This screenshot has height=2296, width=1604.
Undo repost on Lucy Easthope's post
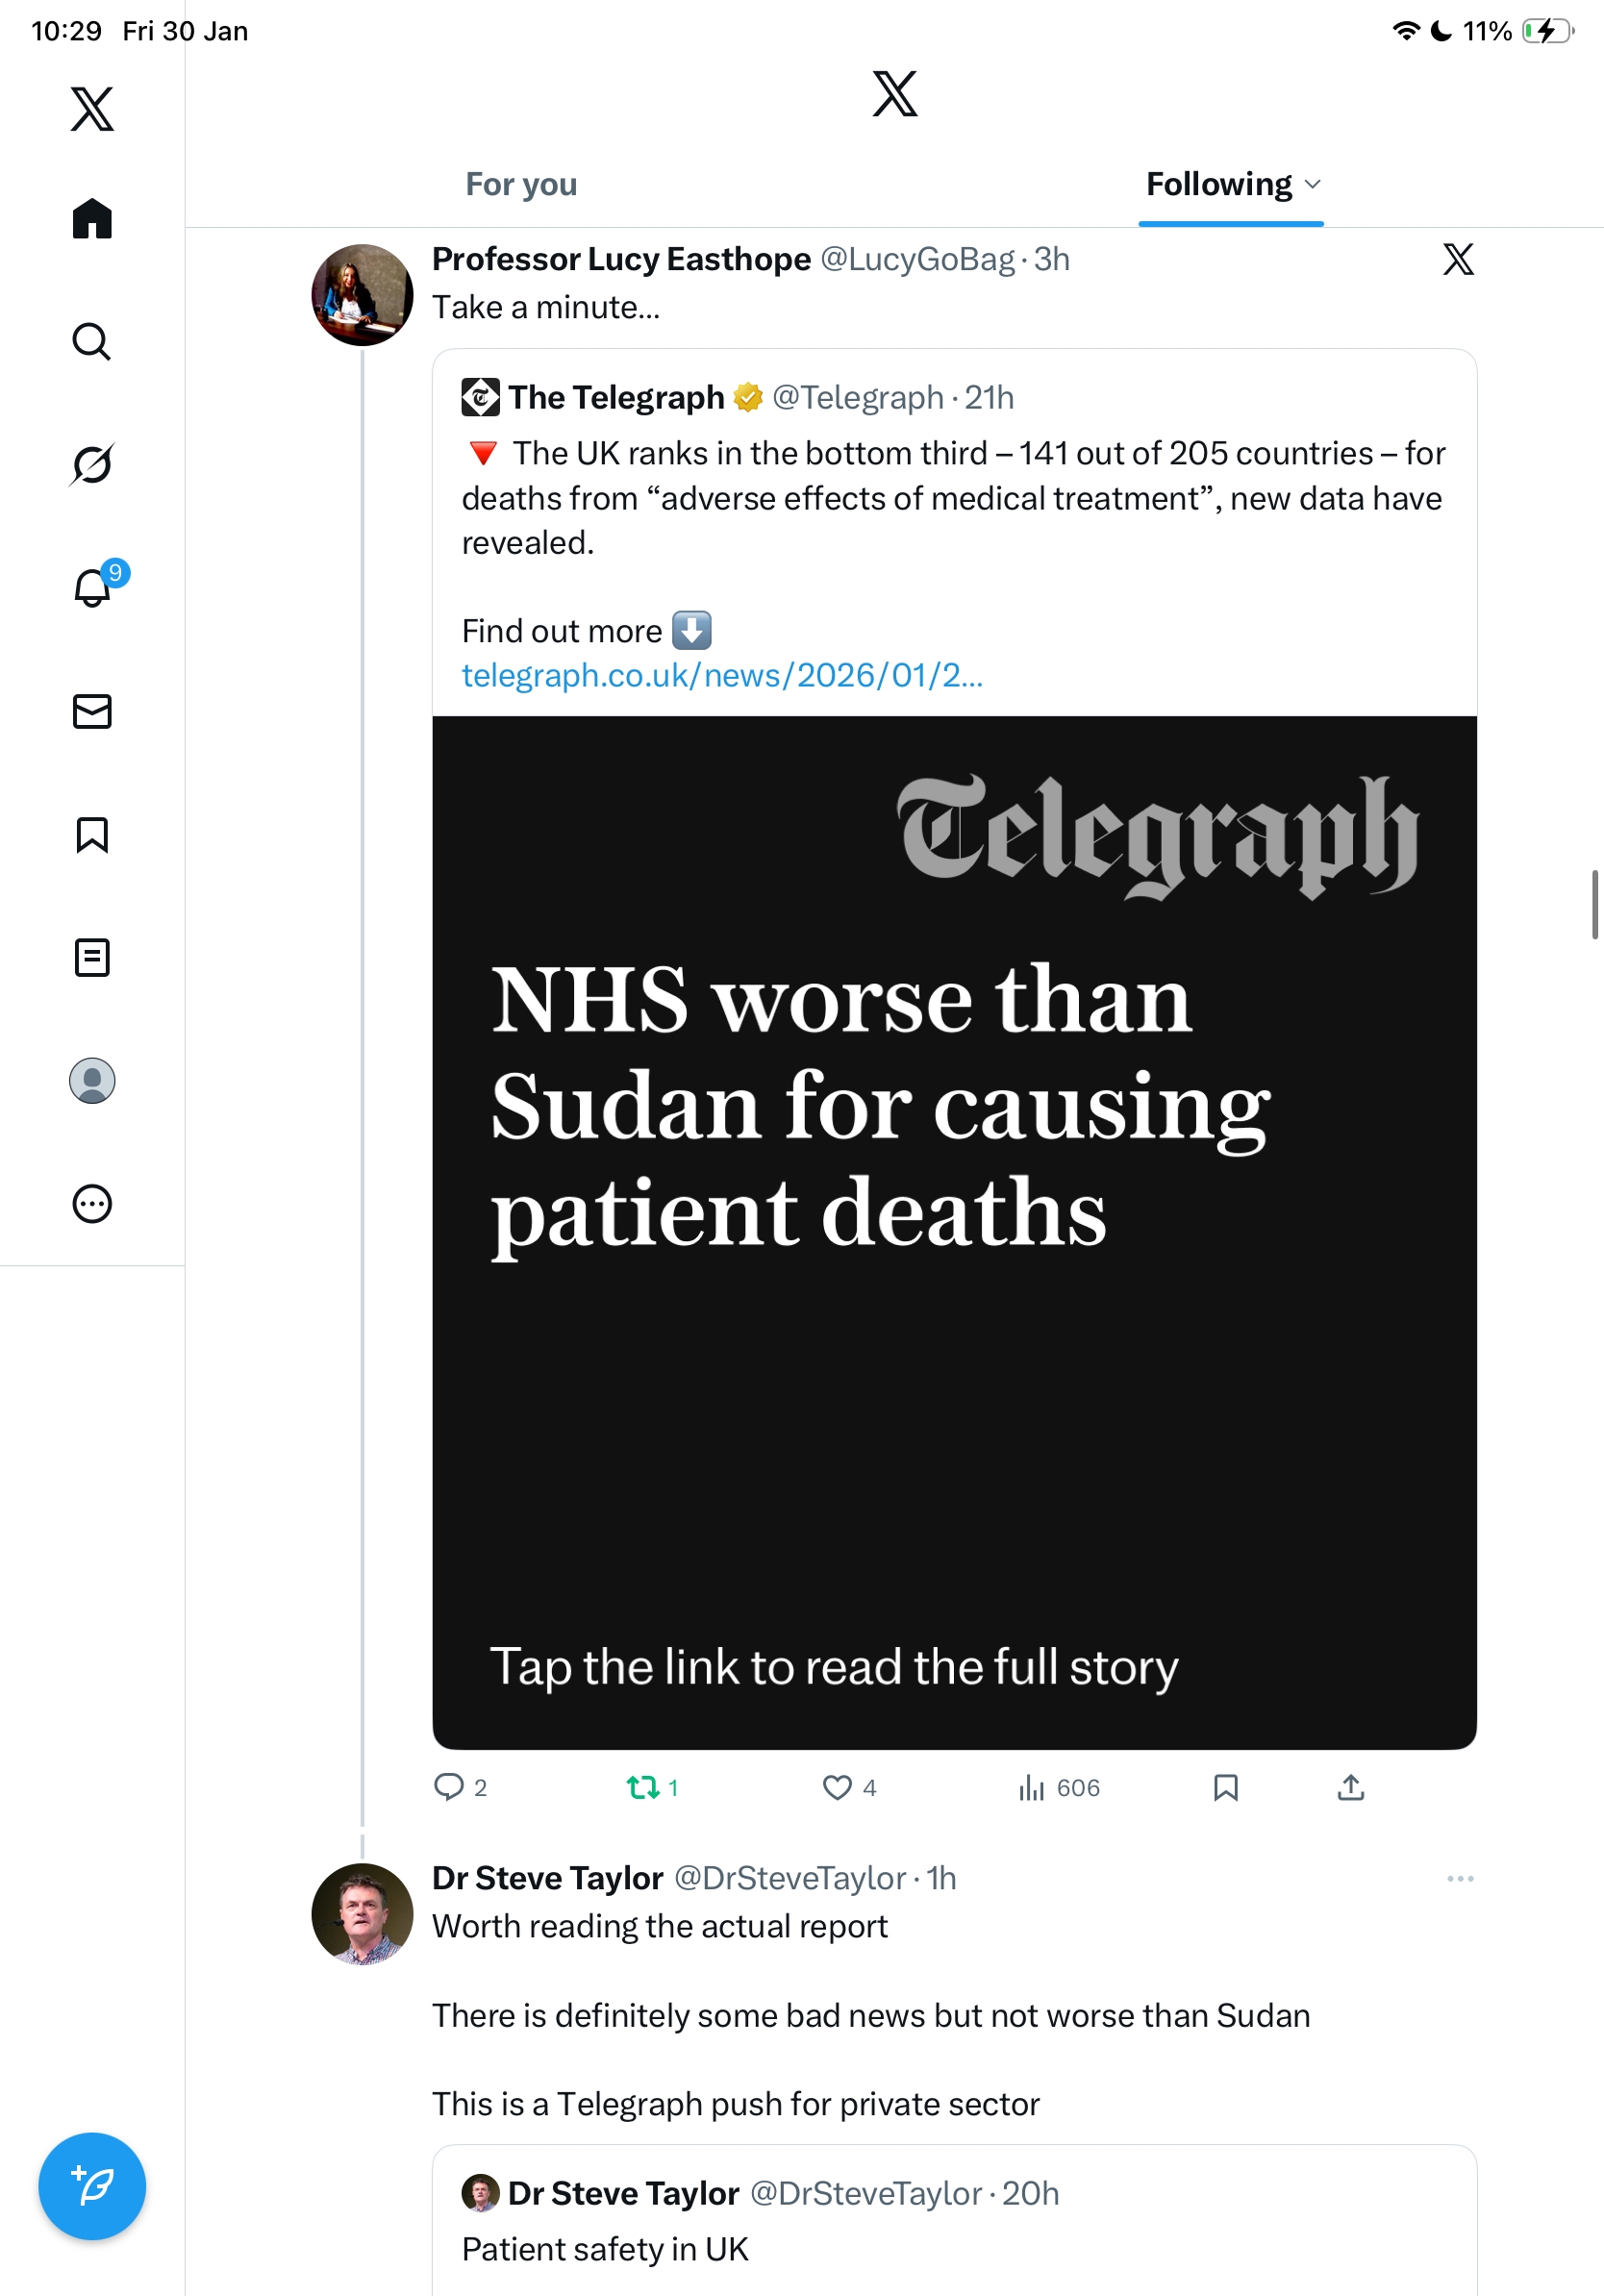click(642, 1787)
